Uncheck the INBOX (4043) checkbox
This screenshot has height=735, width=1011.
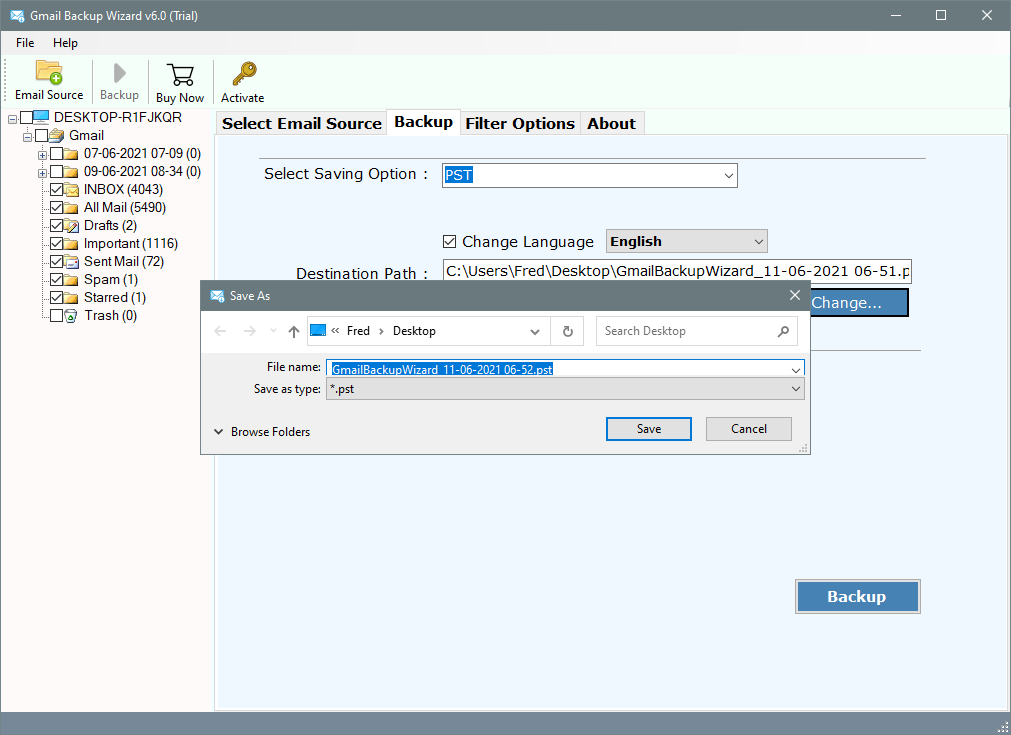57,190
